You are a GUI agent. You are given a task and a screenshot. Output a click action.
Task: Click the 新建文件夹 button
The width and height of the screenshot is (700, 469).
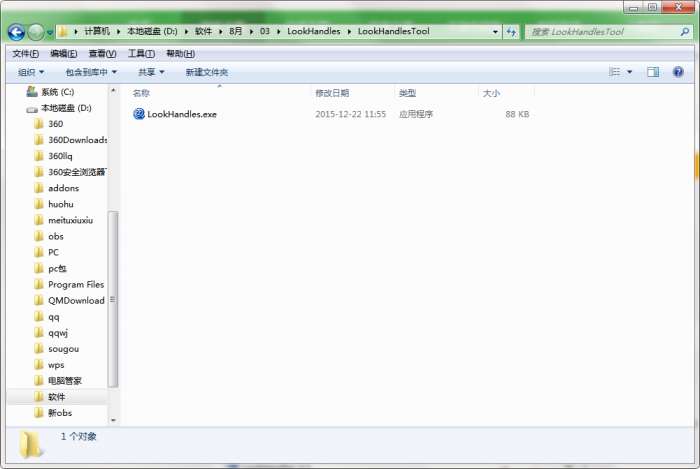pyautogui.click(x=207, y=72)
